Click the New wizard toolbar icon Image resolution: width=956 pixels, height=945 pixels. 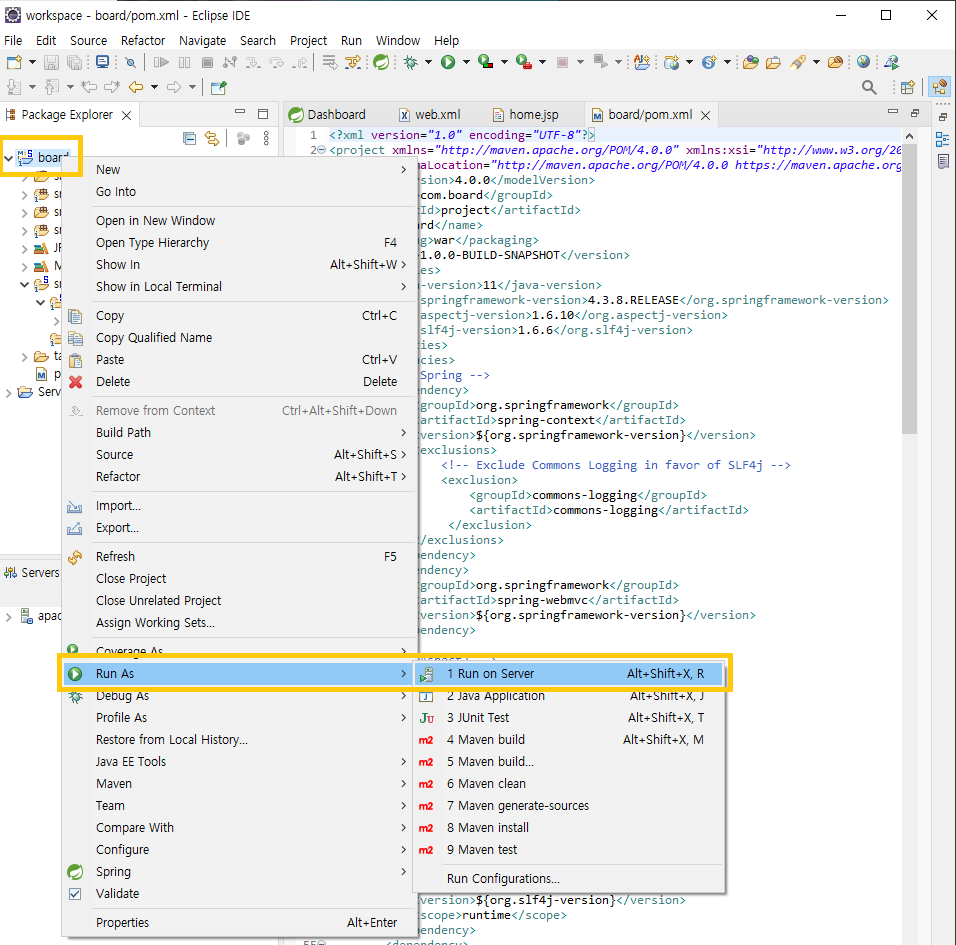14,62
